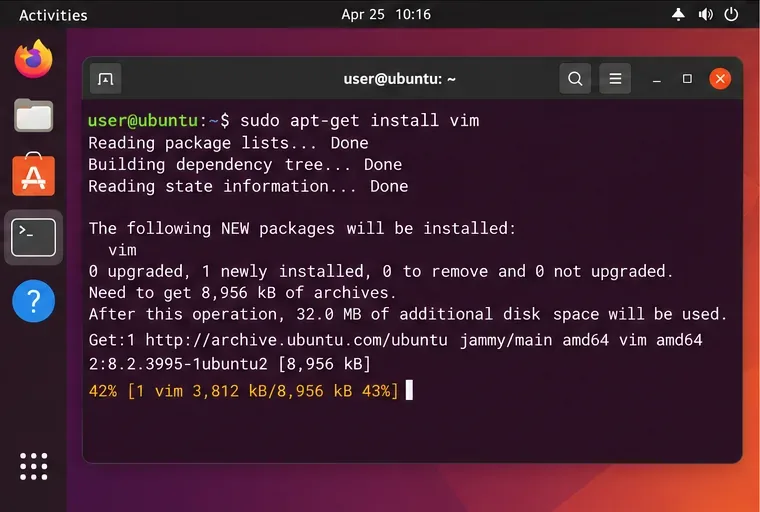Image resolution: width=760 pixels, height=512 pixels.
Task: Click the terminal search magnifier icon
Action: tap(575, 79)
